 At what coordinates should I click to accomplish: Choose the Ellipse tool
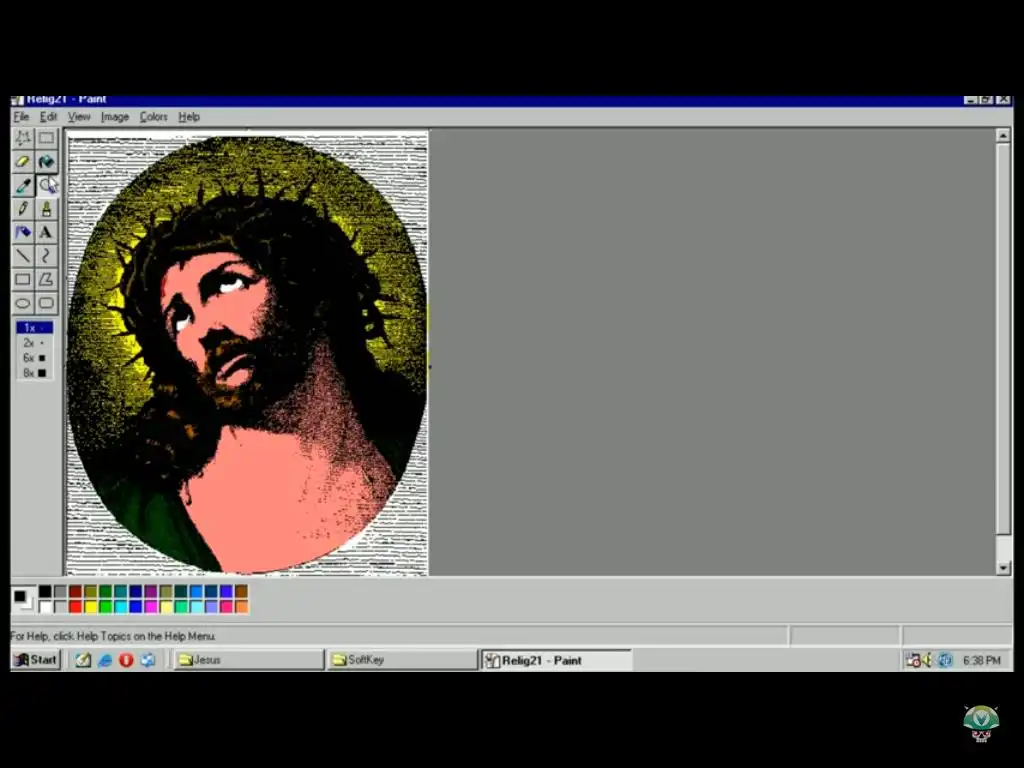pos(23,303)
